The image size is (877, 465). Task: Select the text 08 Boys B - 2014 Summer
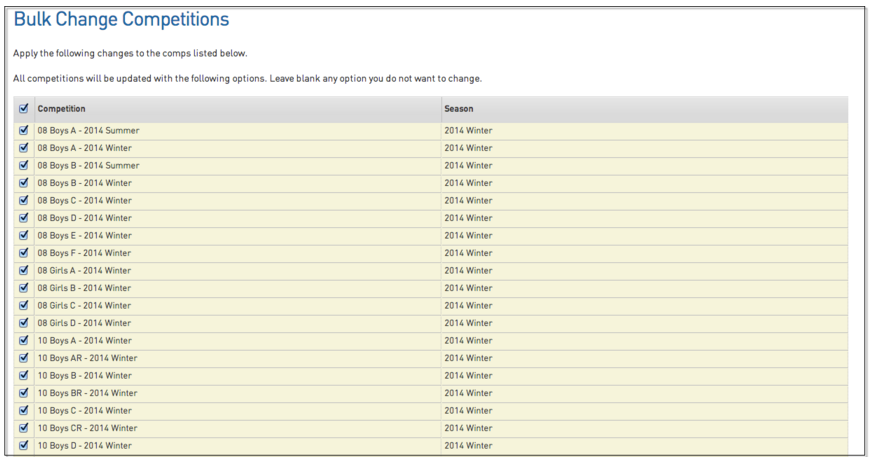(x=88, y=165)
